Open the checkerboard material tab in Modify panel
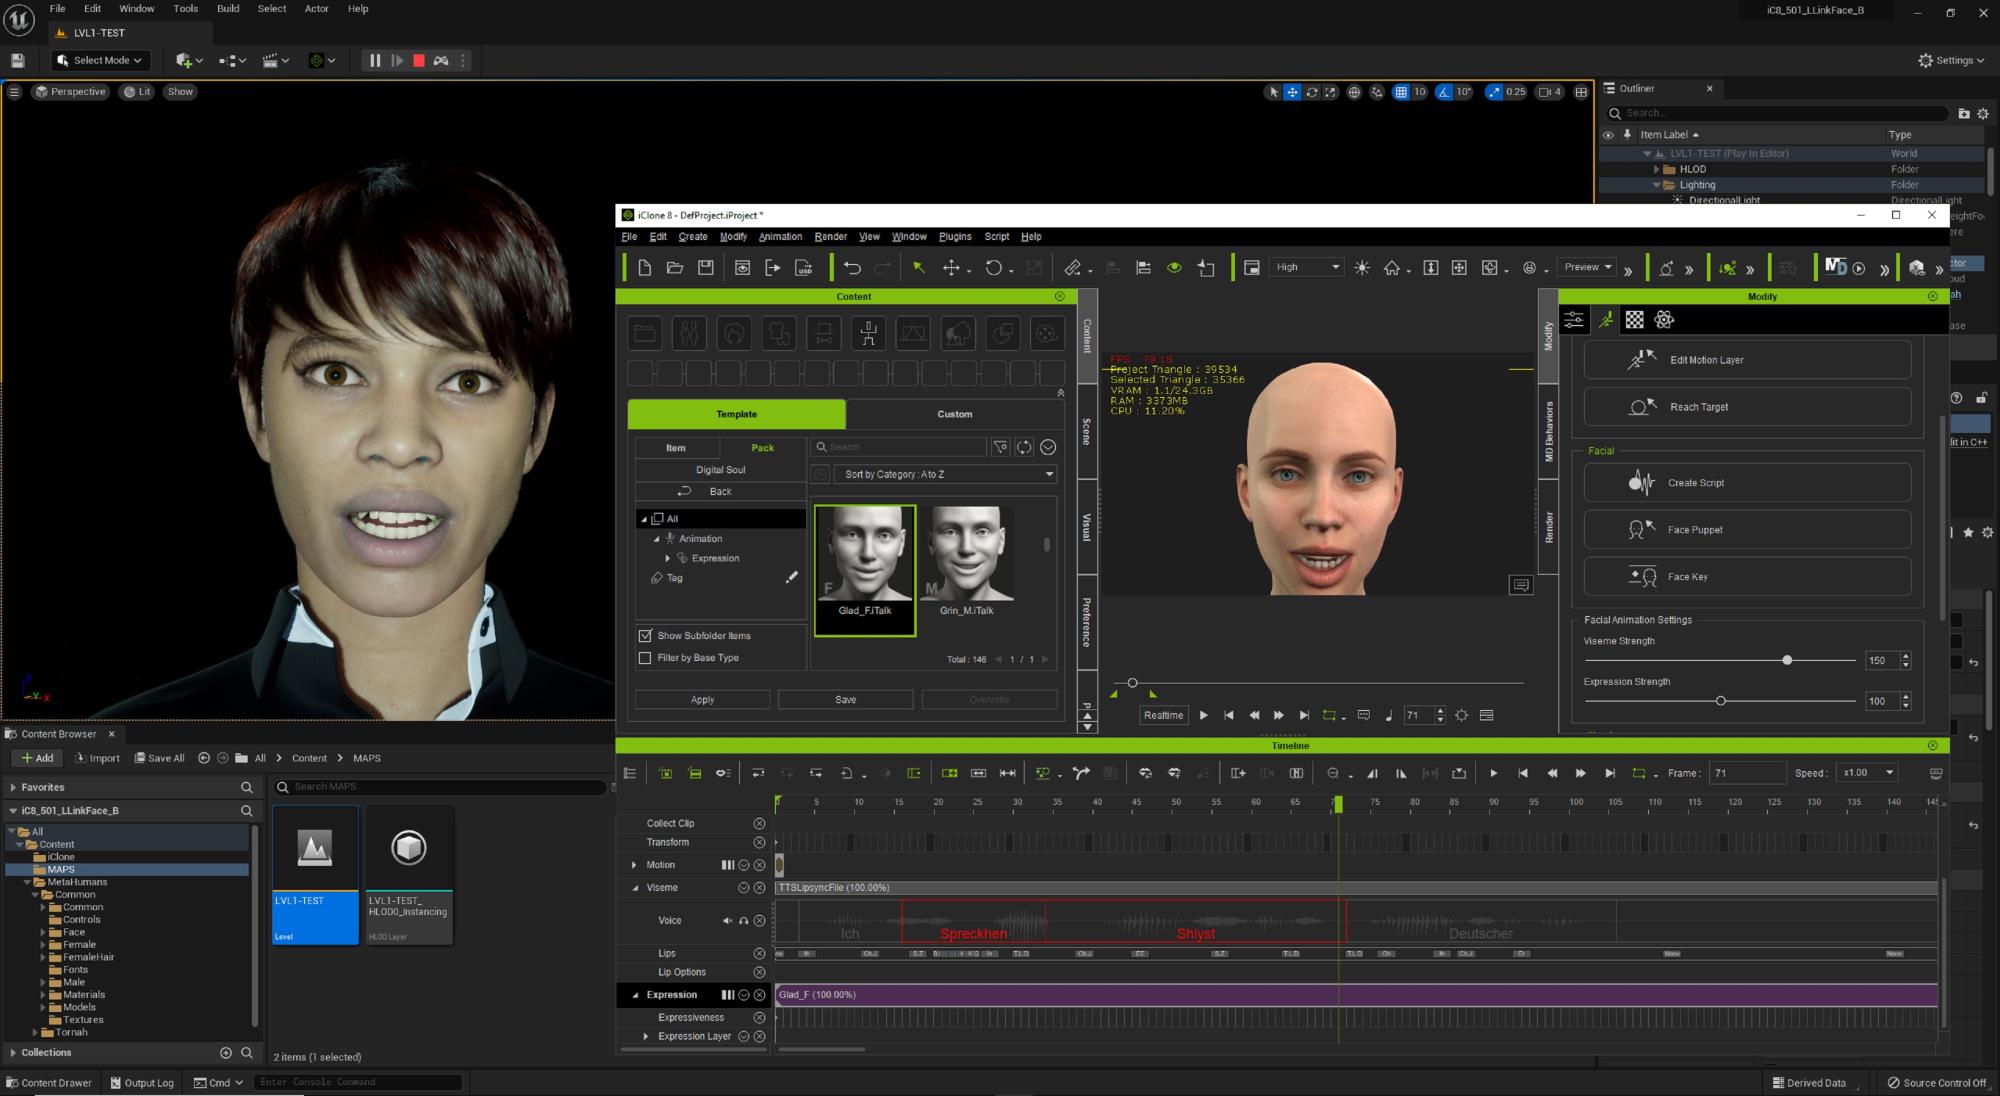 [1634, 320]
